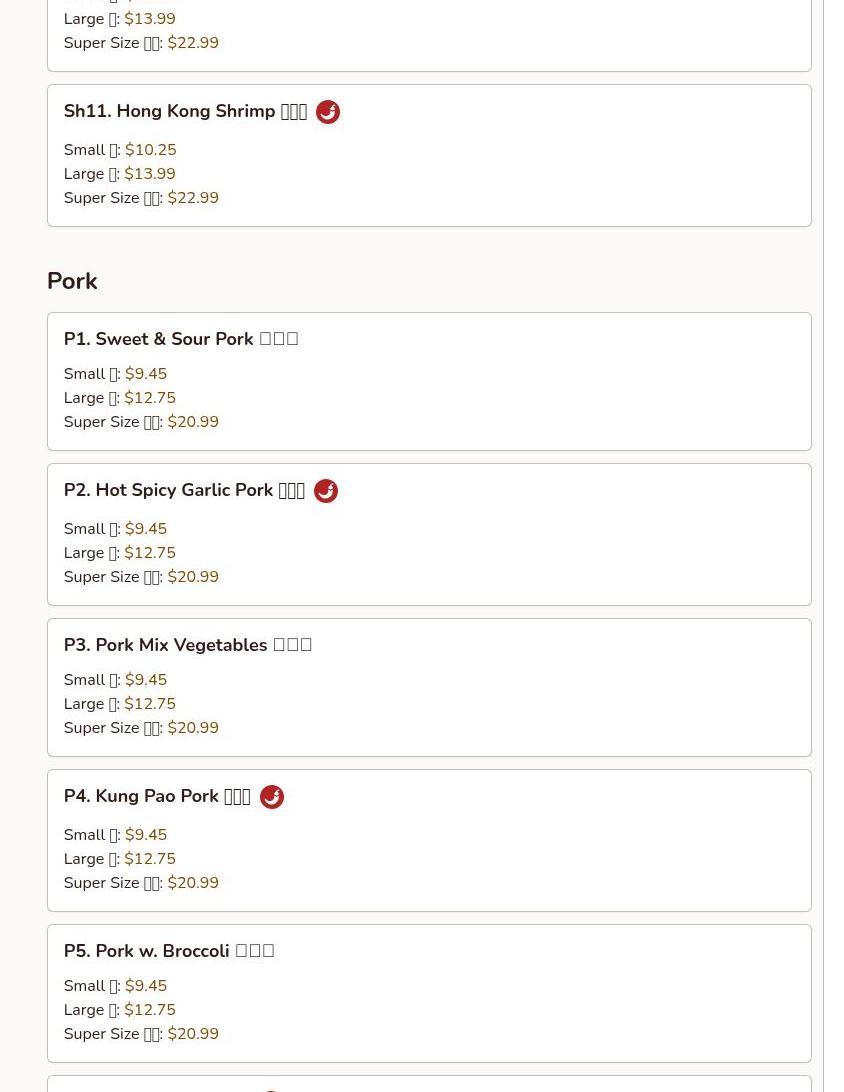Select the P5. Pork w. Broccoli title
844x1092 pixels.
tap(168, 951)
